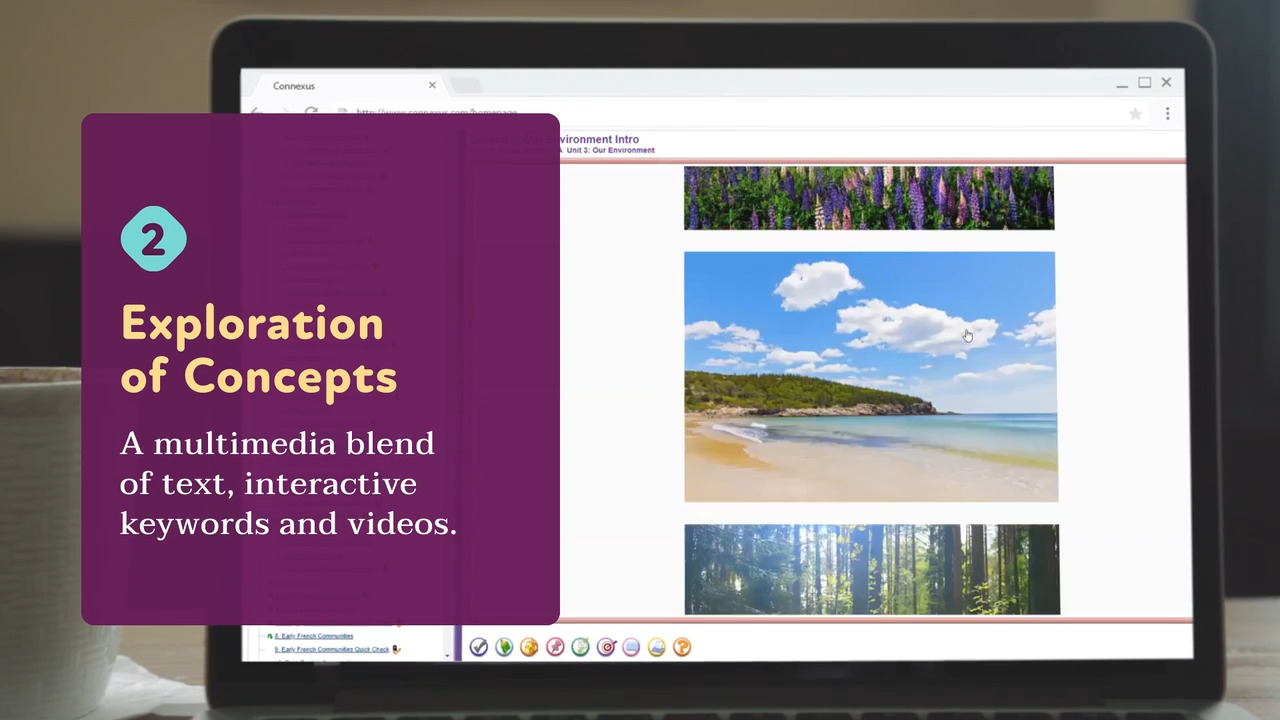
Task: Click the orange globe icon in lesson toolbar
Action: tap(529, 647)
